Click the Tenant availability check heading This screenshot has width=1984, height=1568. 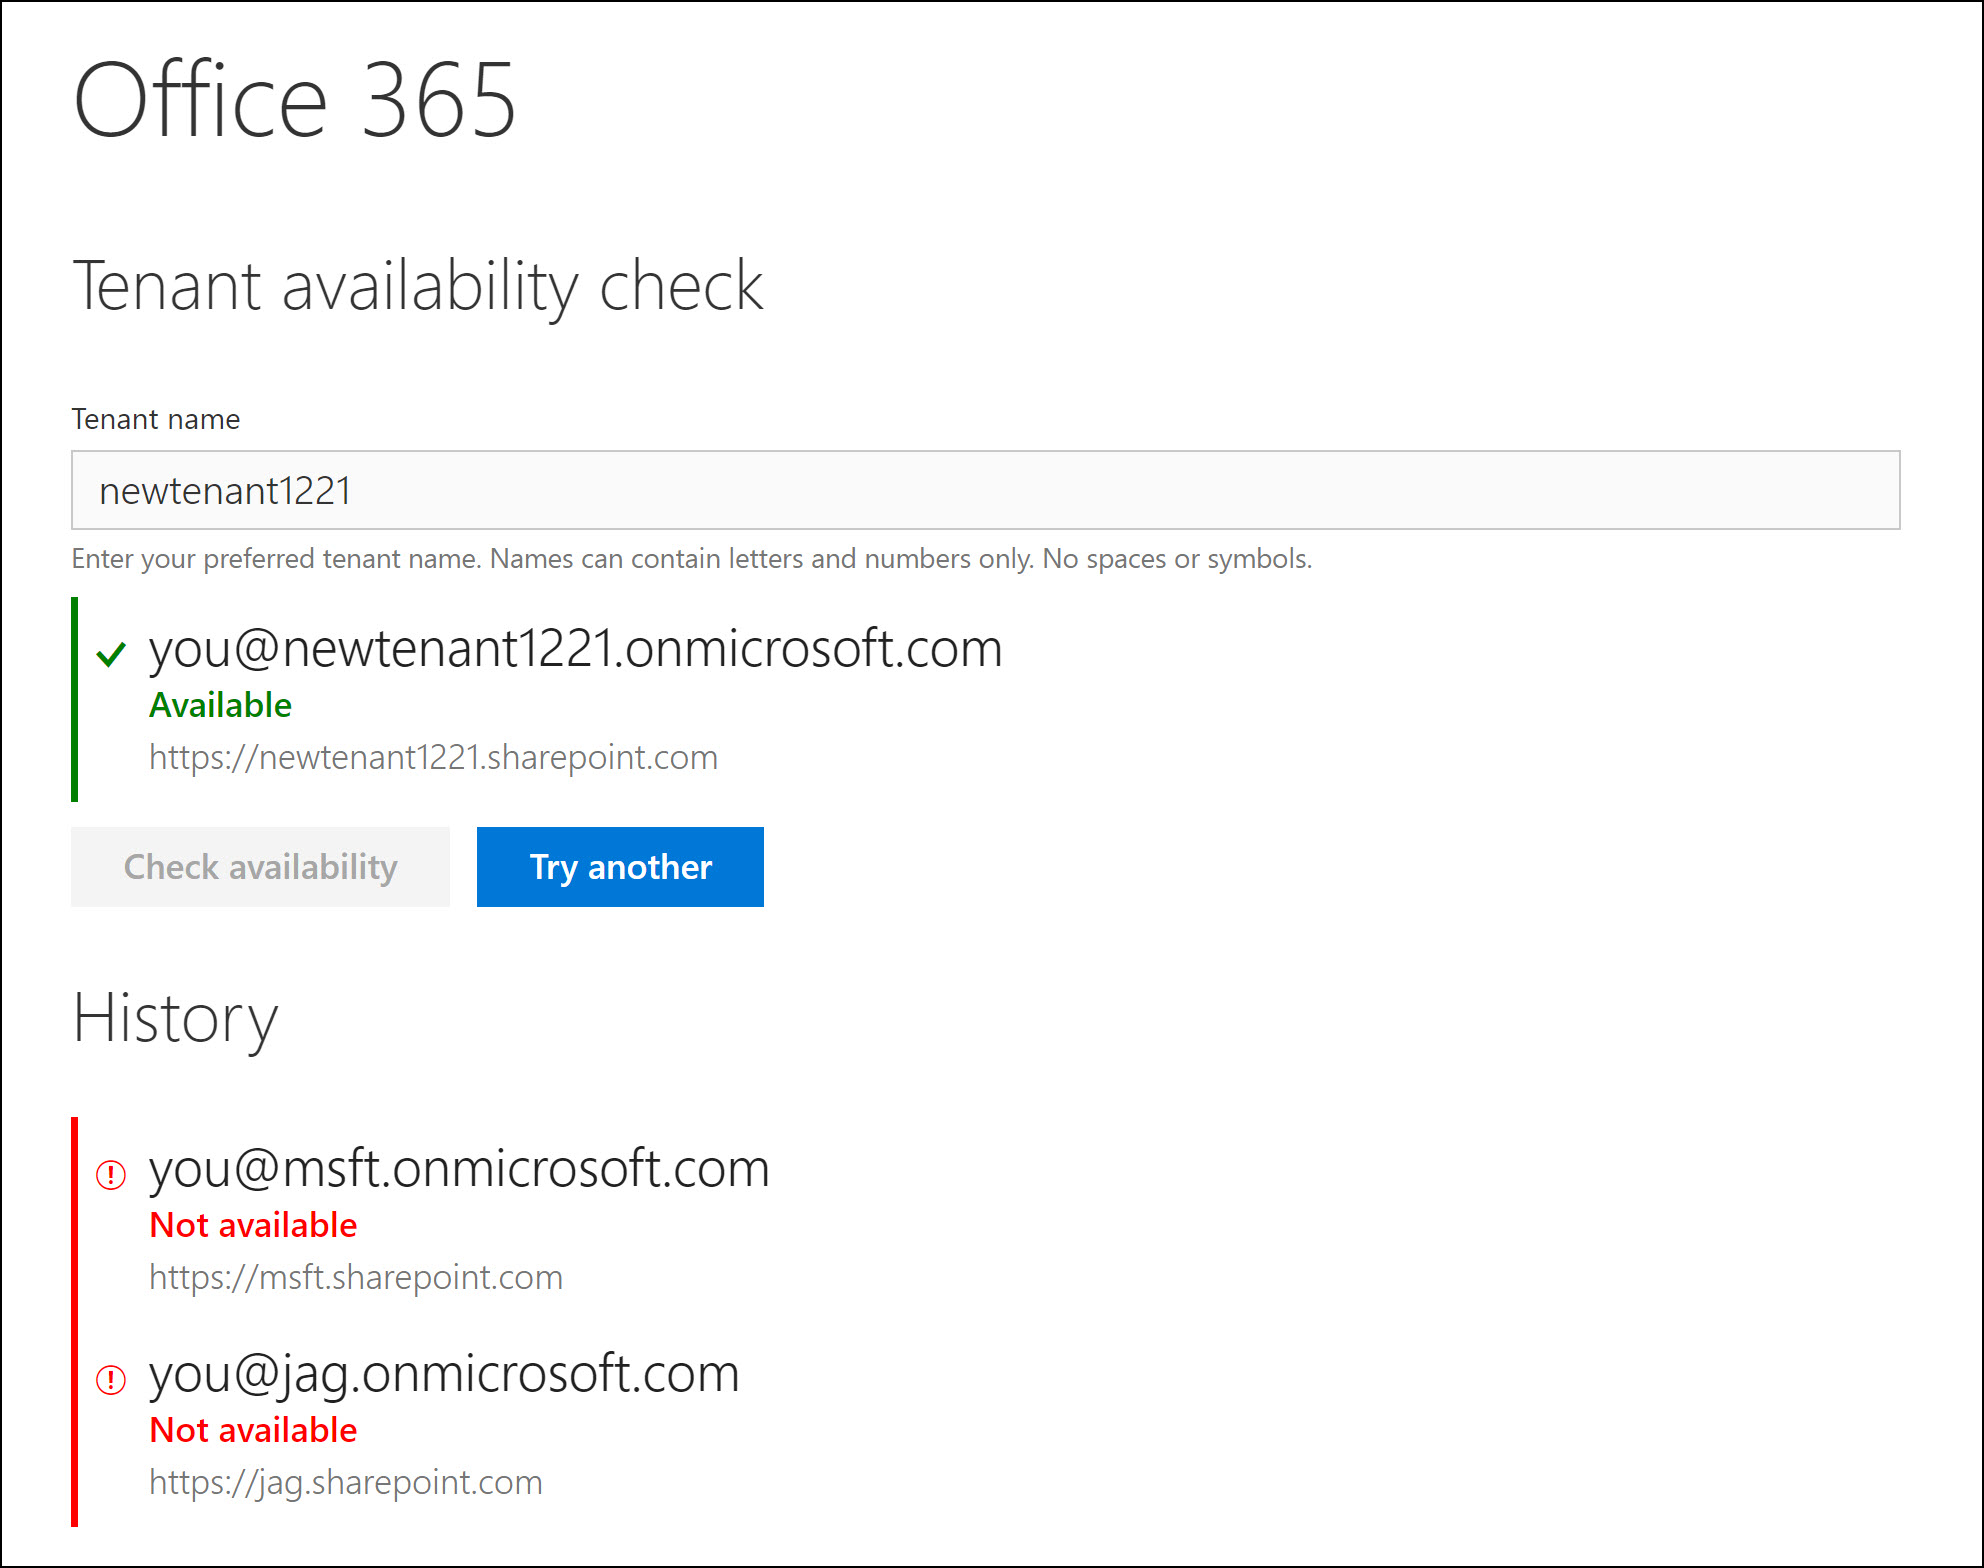[x=418, y=287]
